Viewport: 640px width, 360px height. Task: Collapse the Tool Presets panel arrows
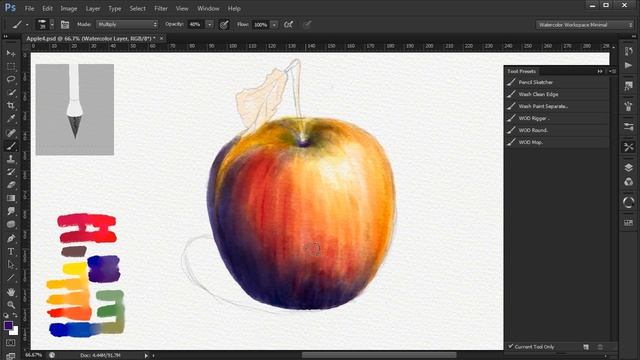click(600, 71)
